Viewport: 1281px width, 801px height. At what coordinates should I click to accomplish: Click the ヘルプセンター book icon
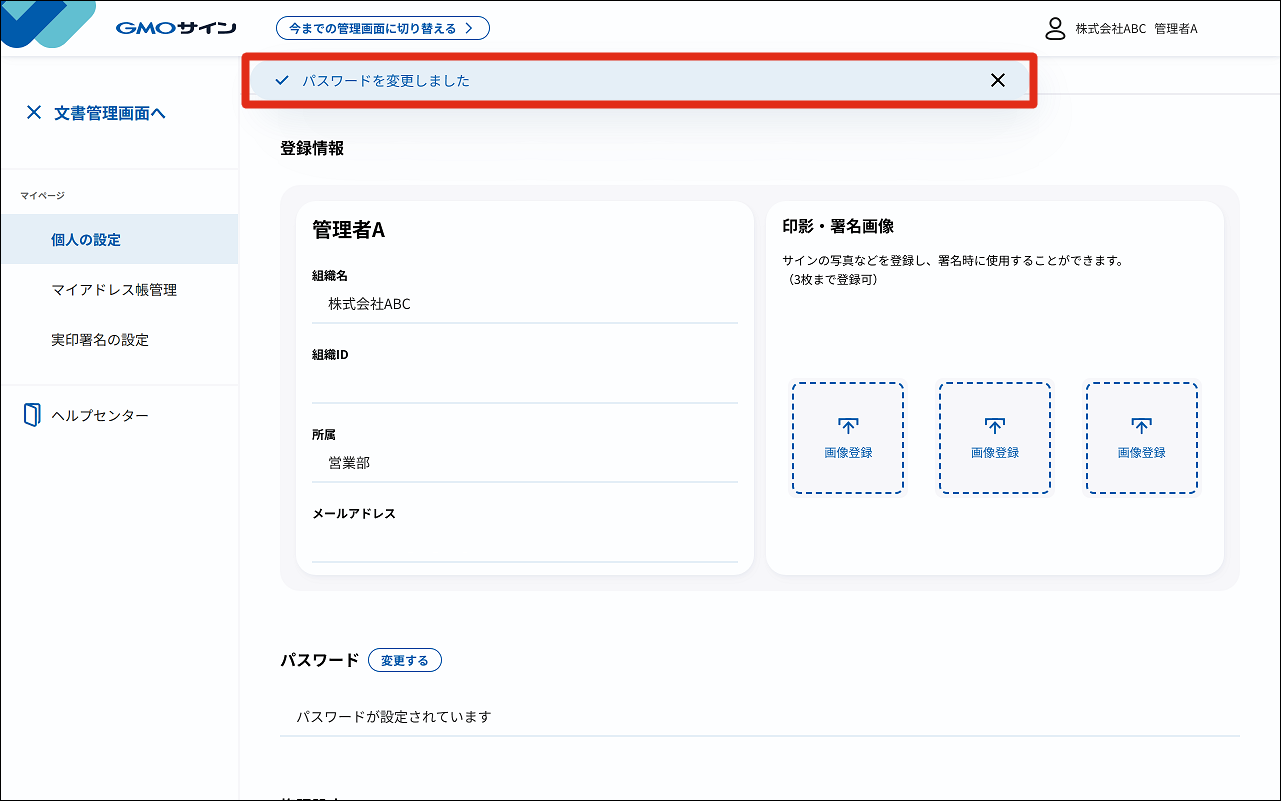pyautogui.click(x=32, y=415)
